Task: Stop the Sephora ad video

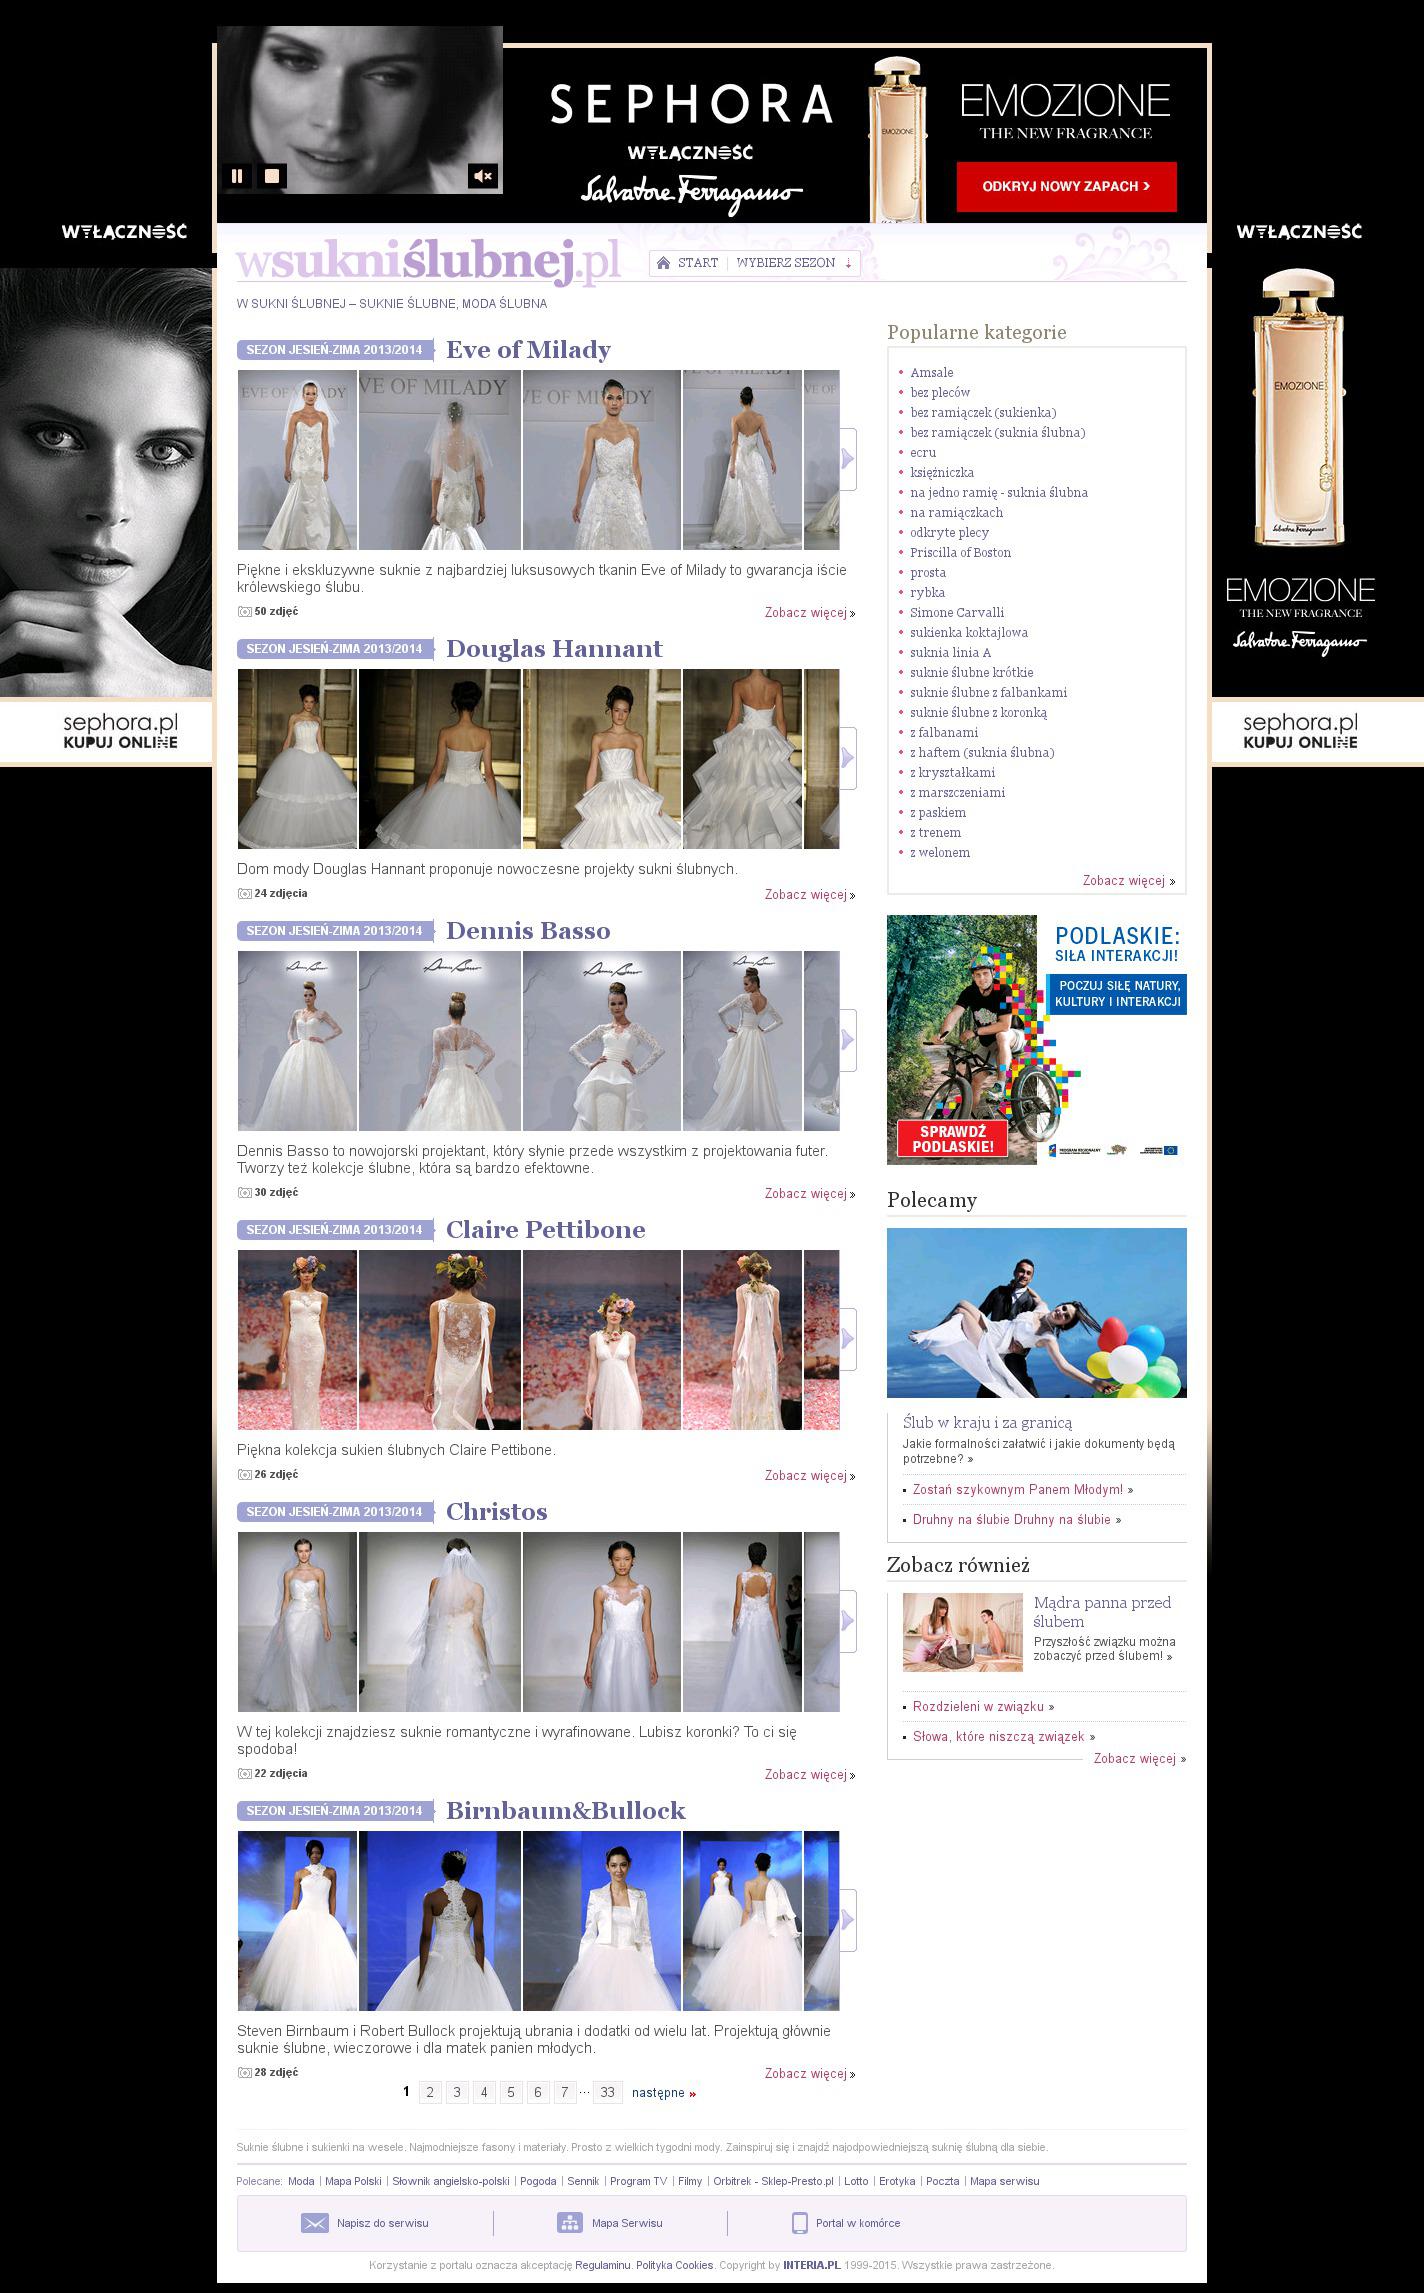Action: [x=271, y=176]
